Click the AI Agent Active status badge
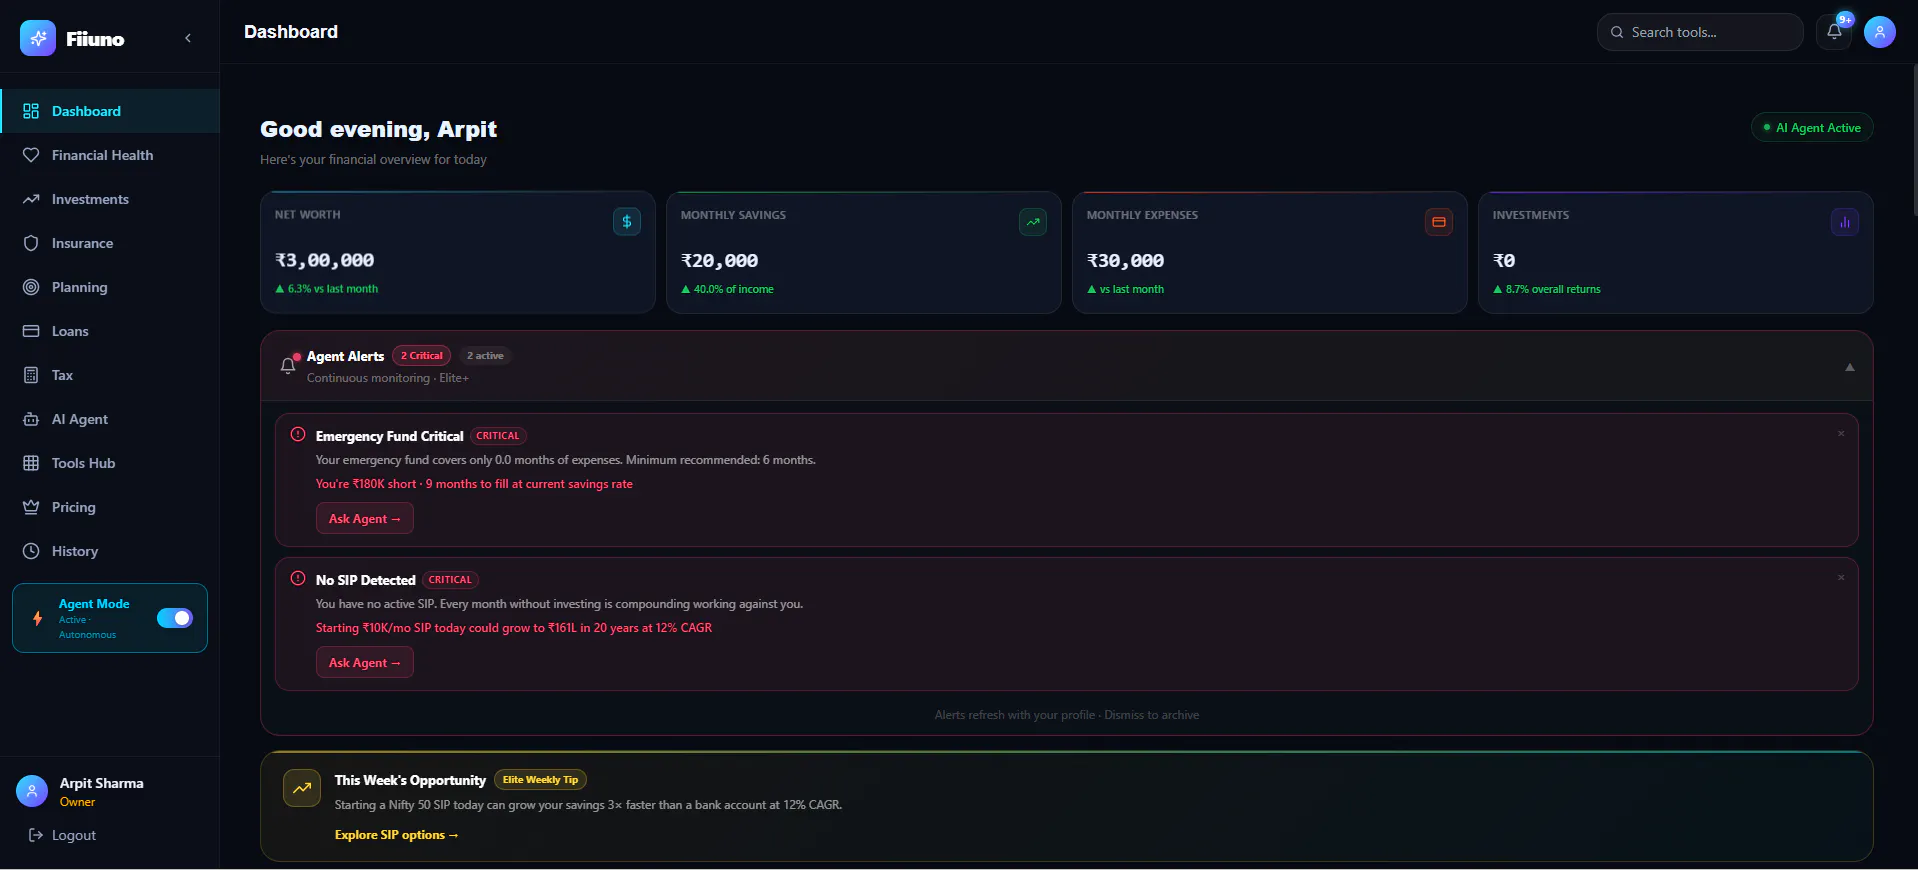Screen dimensions: 1918x870 coord(1812,128)
